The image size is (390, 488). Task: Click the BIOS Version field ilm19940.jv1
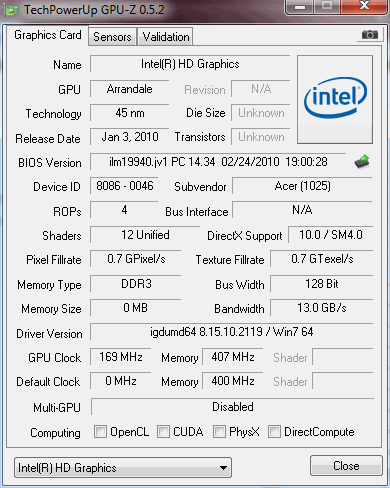click(218, 162)
